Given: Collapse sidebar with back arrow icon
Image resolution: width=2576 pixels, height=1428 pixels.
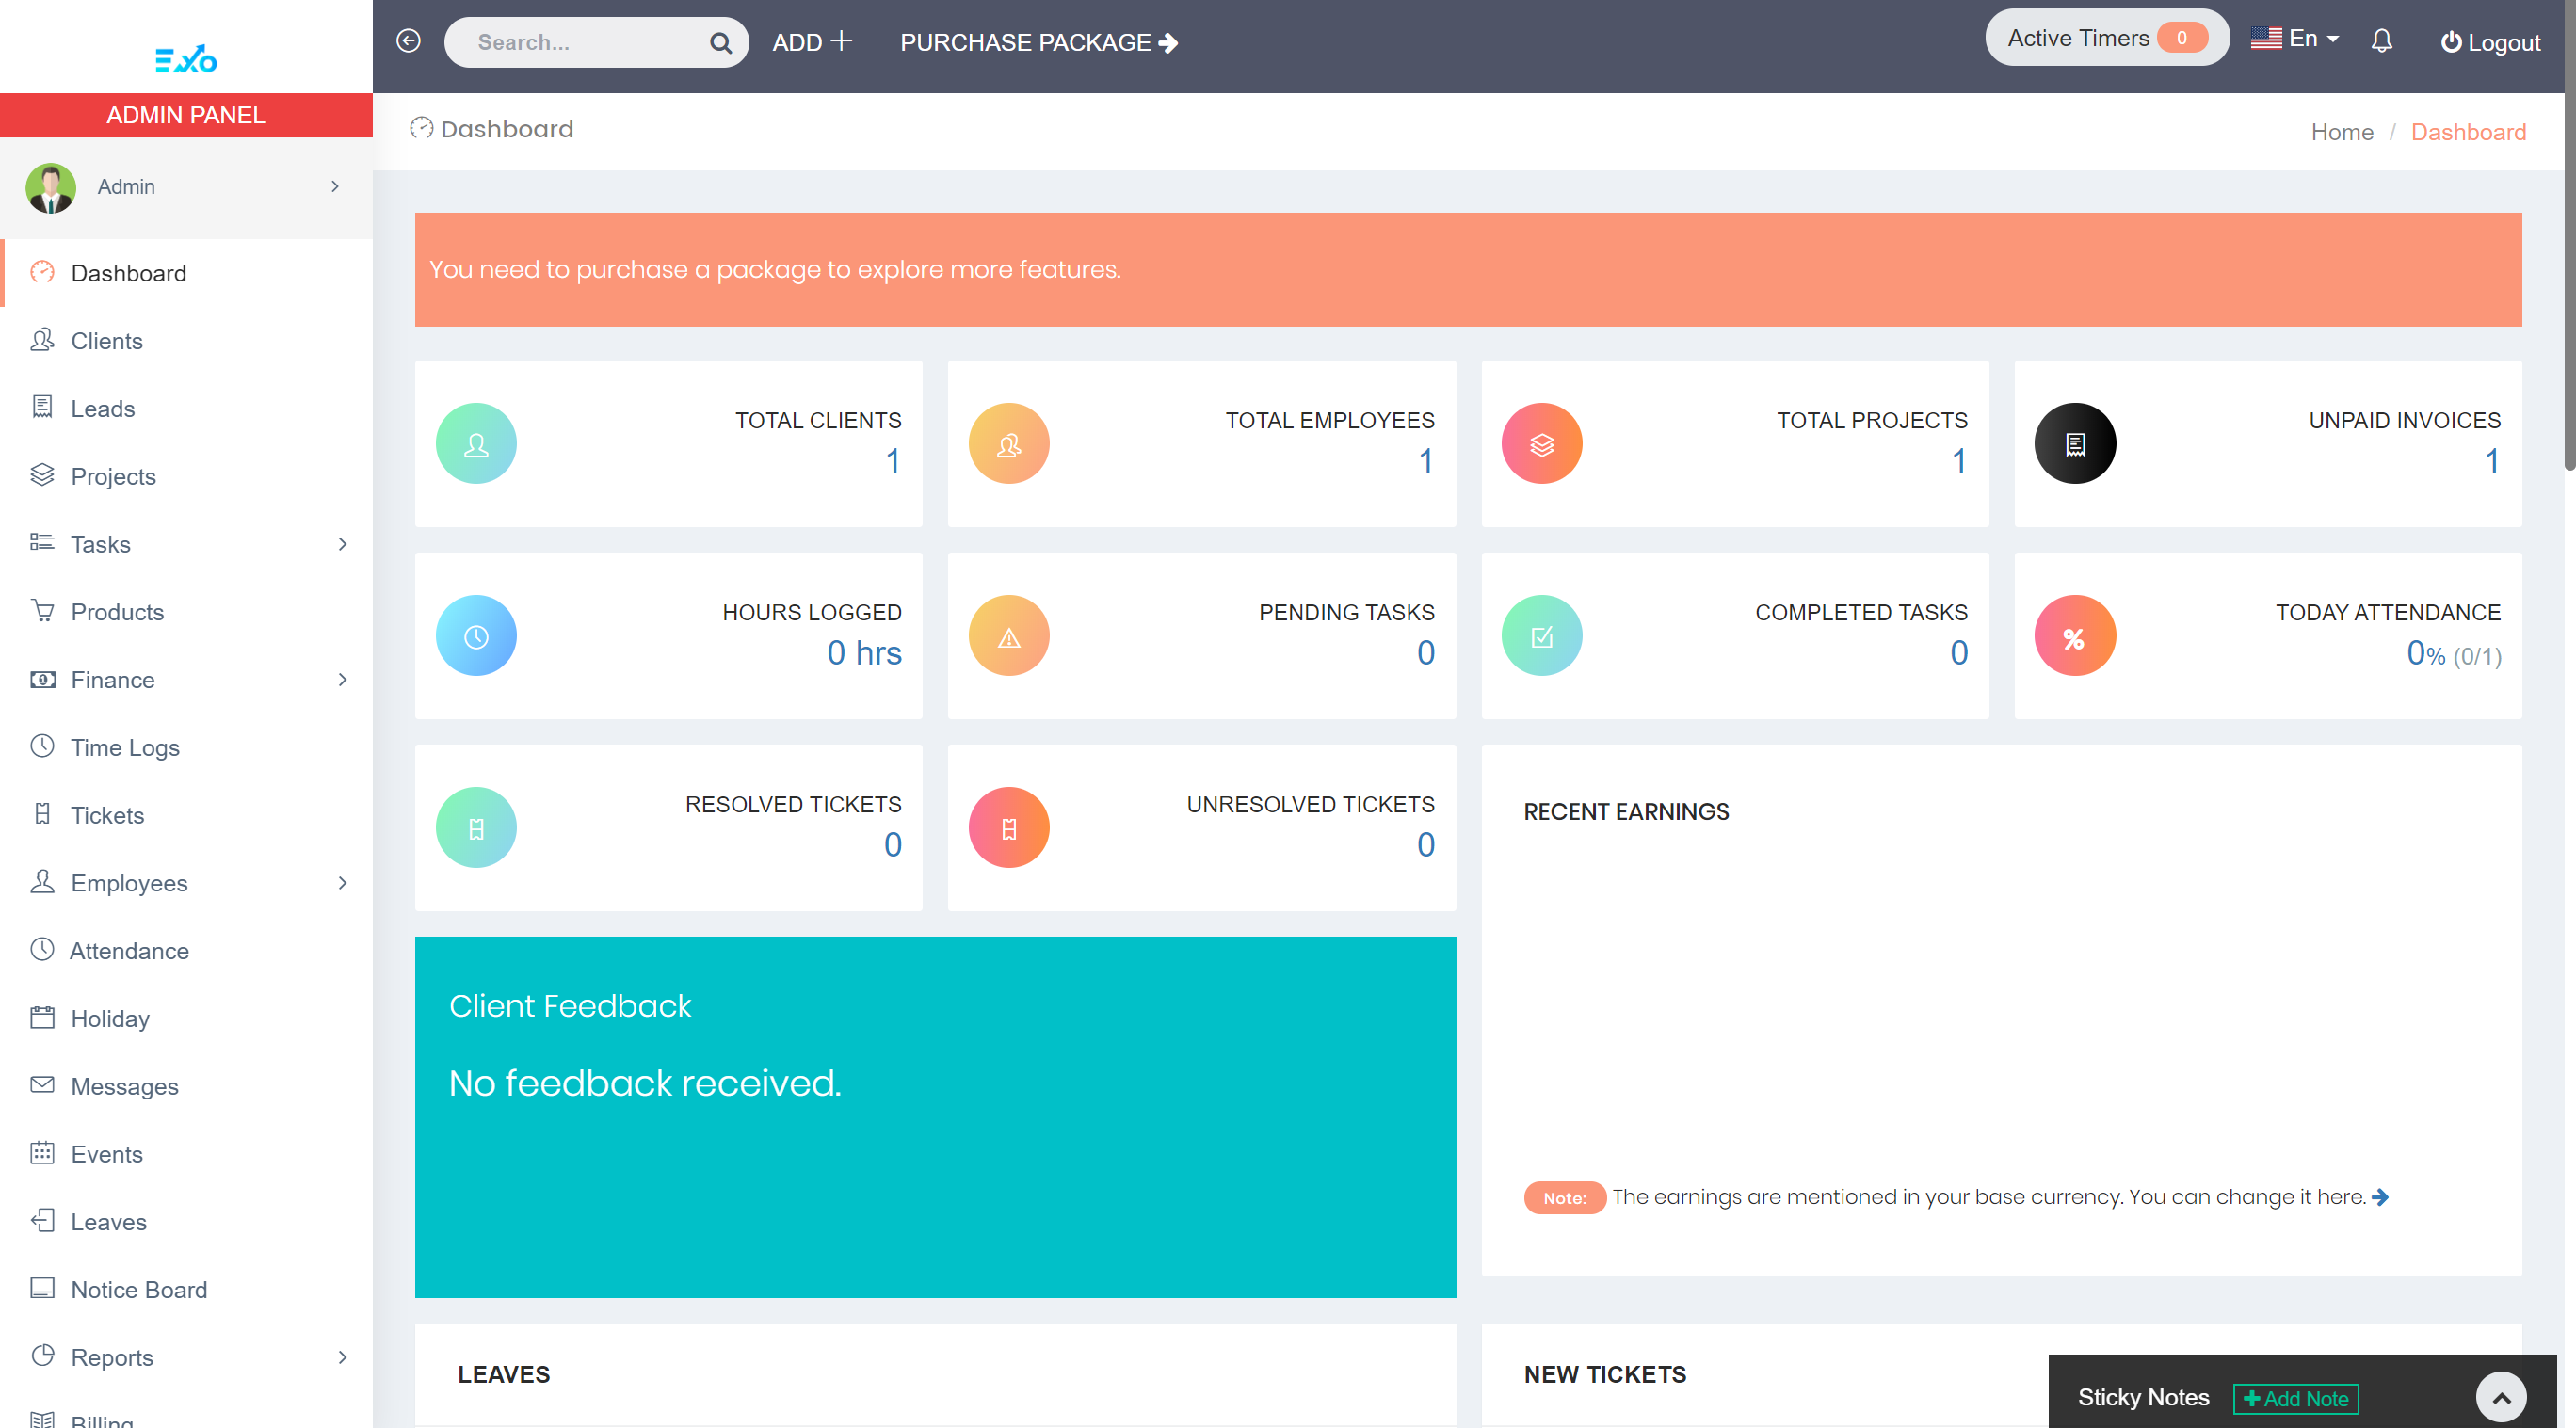Looking at the screenshot, I should click(x=408, y=41).
